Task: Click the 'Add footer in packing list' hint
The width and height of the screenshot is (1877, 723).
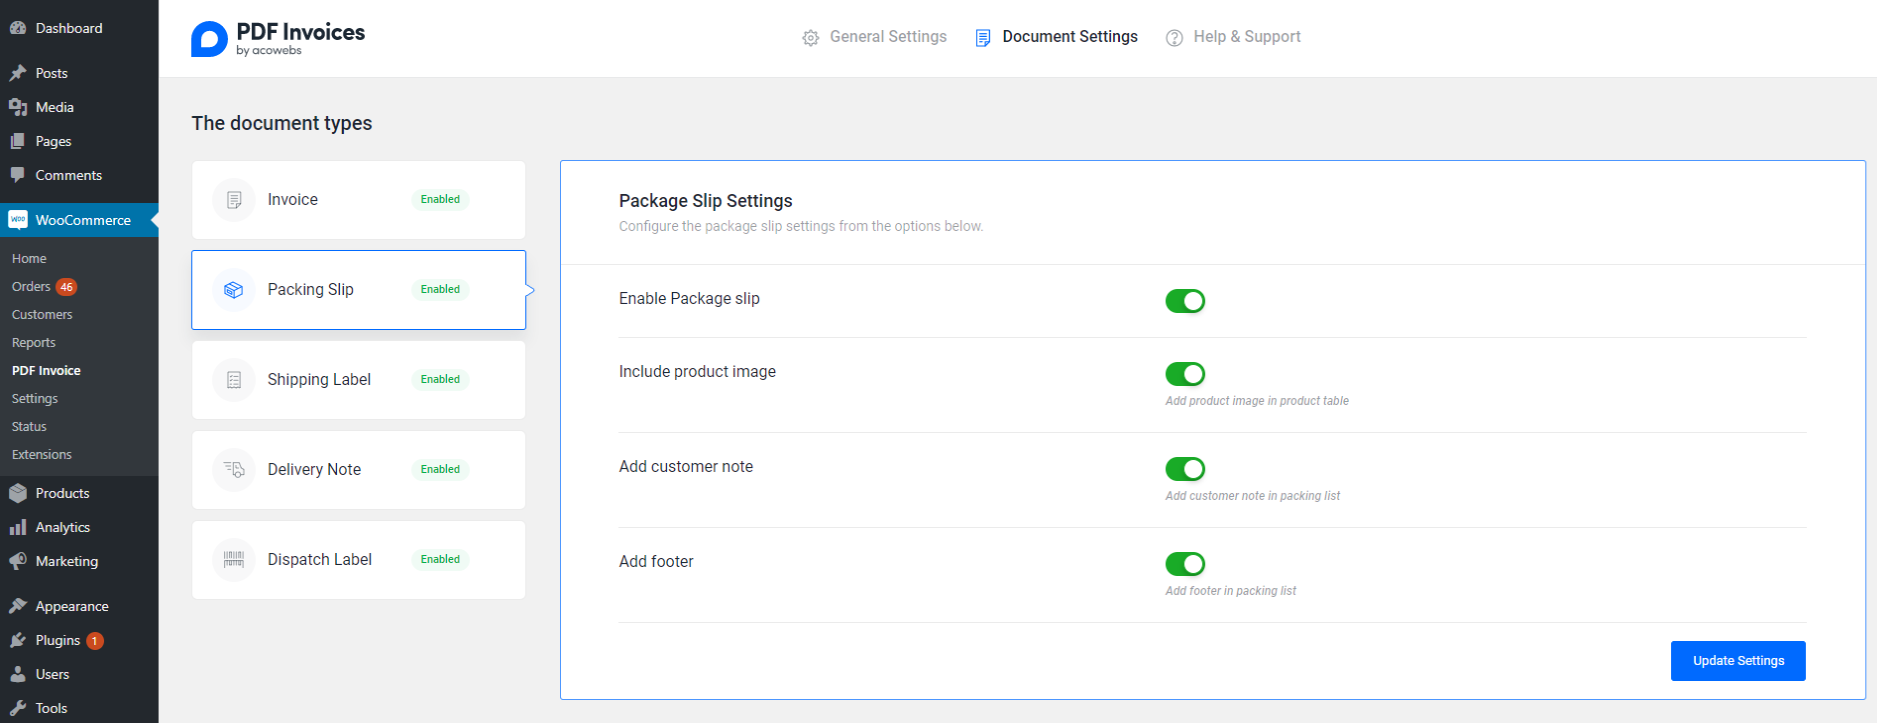Action: tap(1231, 591)
